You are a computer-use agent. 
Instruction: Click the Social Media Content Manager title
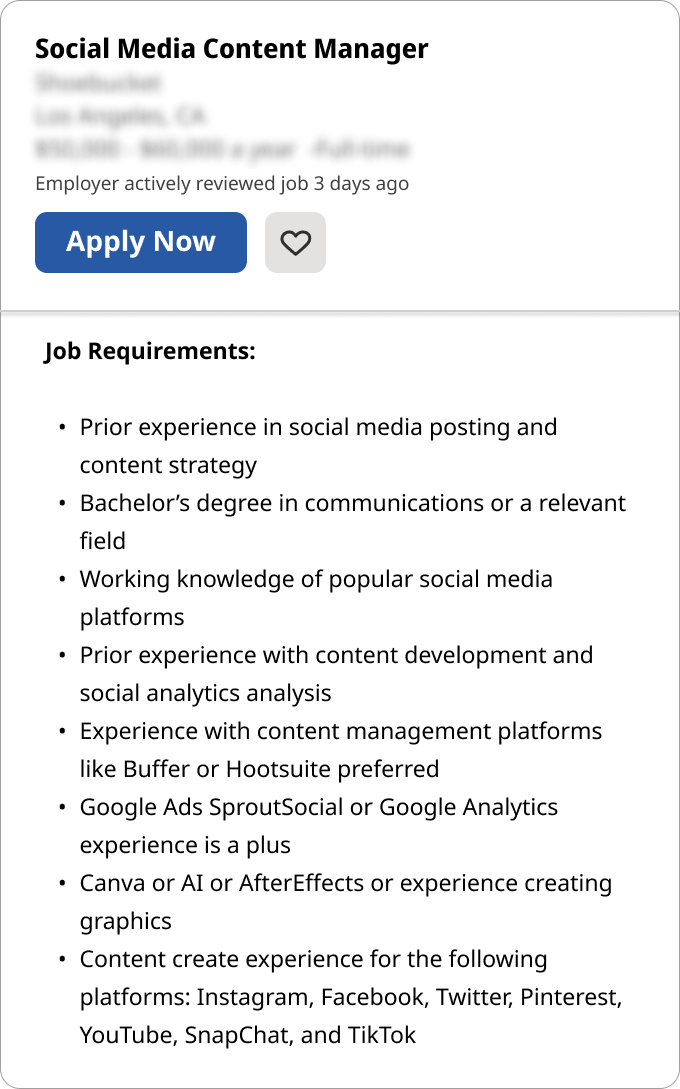[232, 49]
